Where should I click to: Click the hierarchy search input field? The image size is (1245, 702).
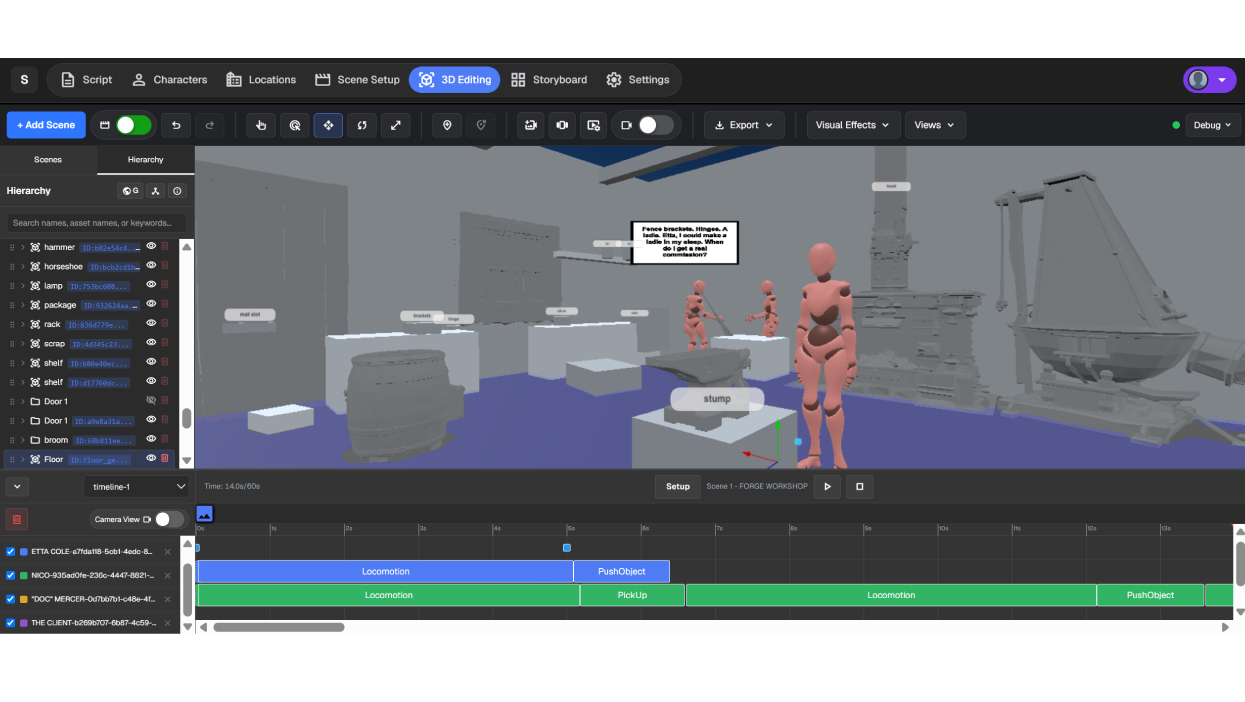(x=96, y=223)
